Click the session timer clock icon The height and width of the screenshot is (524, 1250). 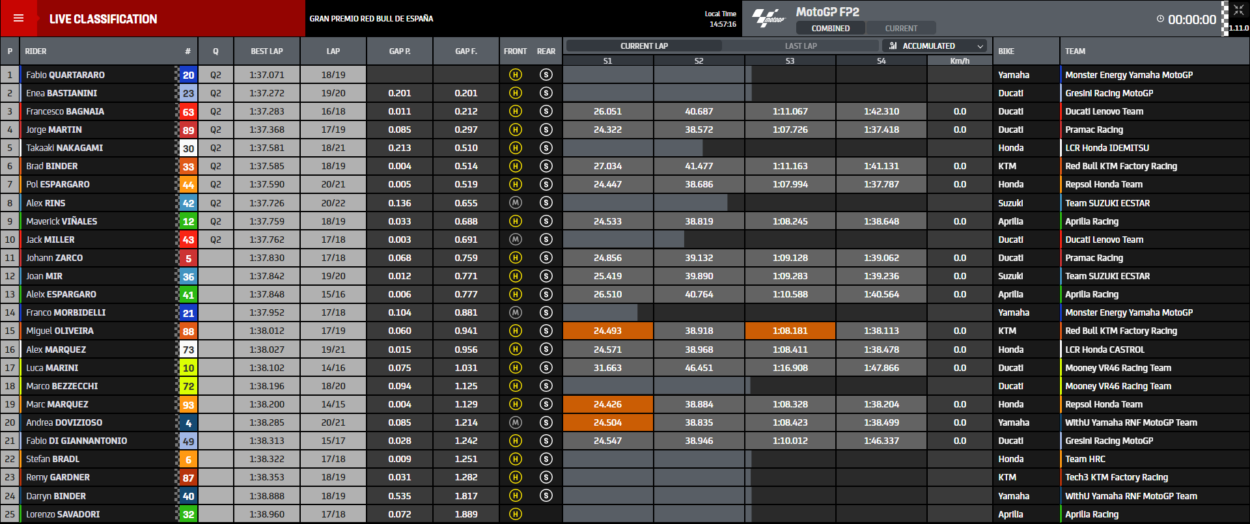[1160, 19]
